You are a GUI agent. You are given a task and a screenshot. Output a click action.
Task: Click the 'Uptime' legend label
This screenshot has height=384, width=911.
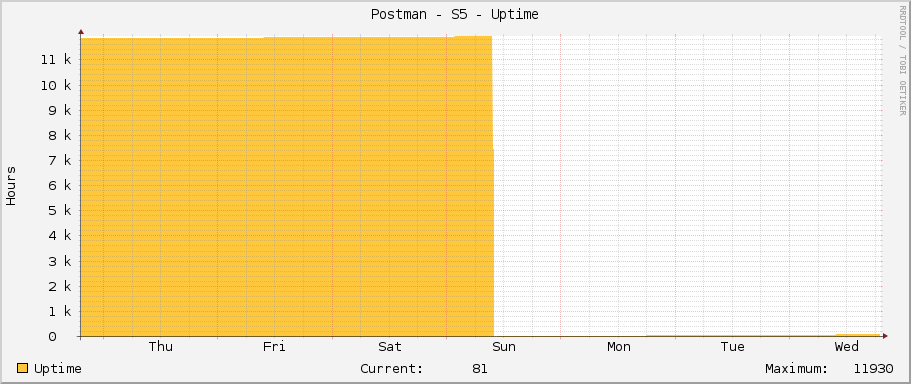coord(58,369)
